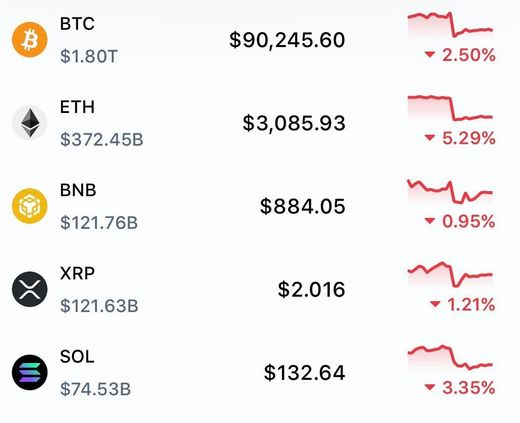Click the red down arrow beside 3.35%
This screenshot has height=423, width=520.
pyautogui.click(x=430, y=387)
